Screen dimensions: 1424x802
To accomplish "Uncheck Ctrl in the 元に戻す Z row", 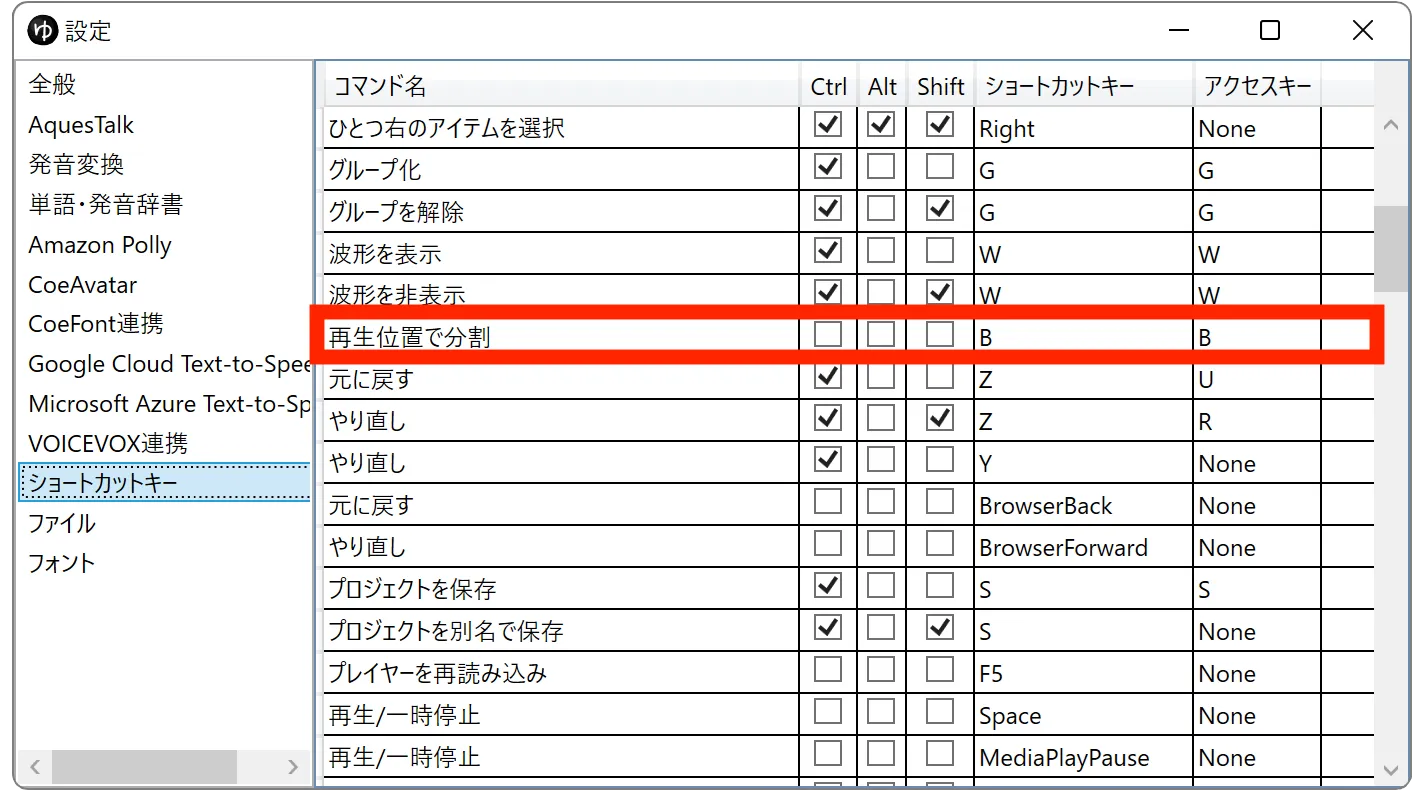I will [828, 377].
